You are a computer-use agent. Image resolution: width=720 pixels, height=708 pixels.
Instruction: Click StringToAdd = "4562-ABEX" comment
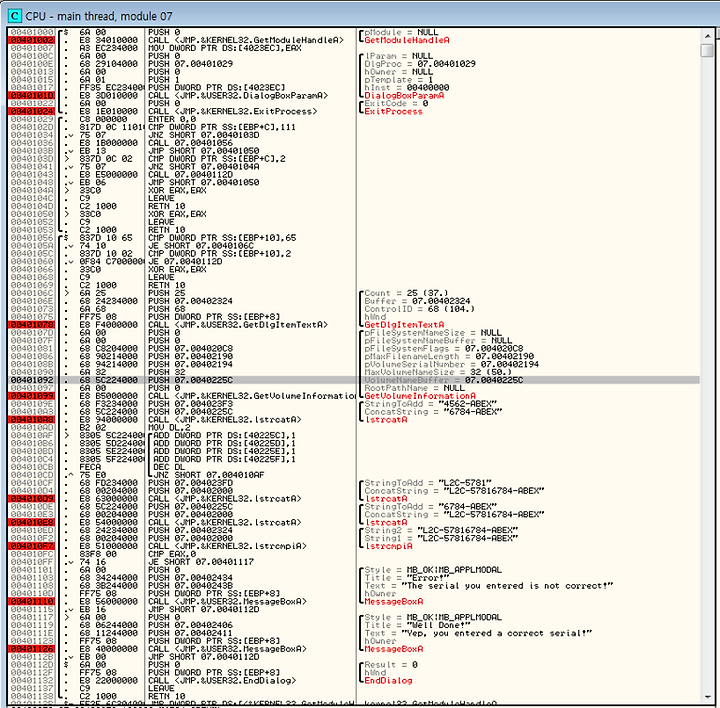click(x=431, y=404)
